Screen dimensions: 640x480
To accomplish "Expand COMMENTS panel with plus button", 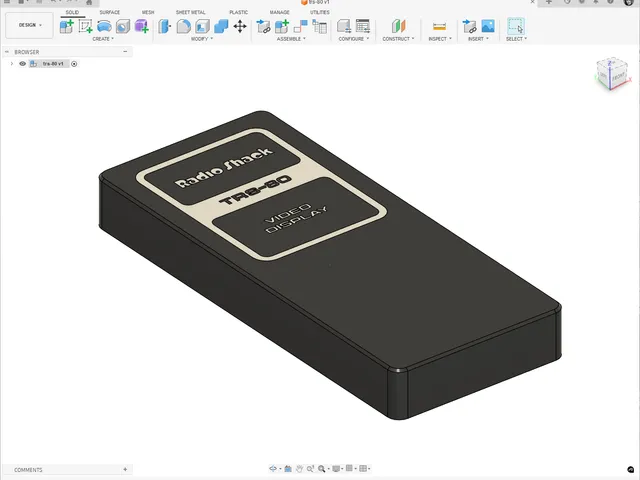I will point(125,469).
